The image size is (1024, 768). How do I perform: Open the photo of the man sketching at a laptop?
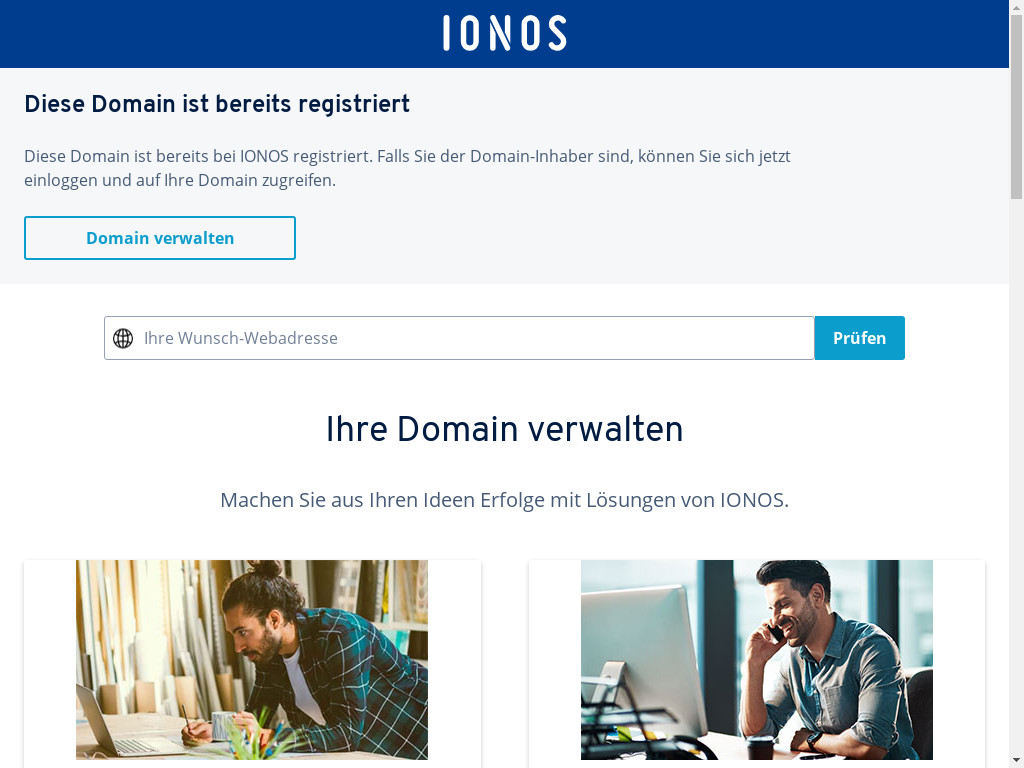pos(252,660)
